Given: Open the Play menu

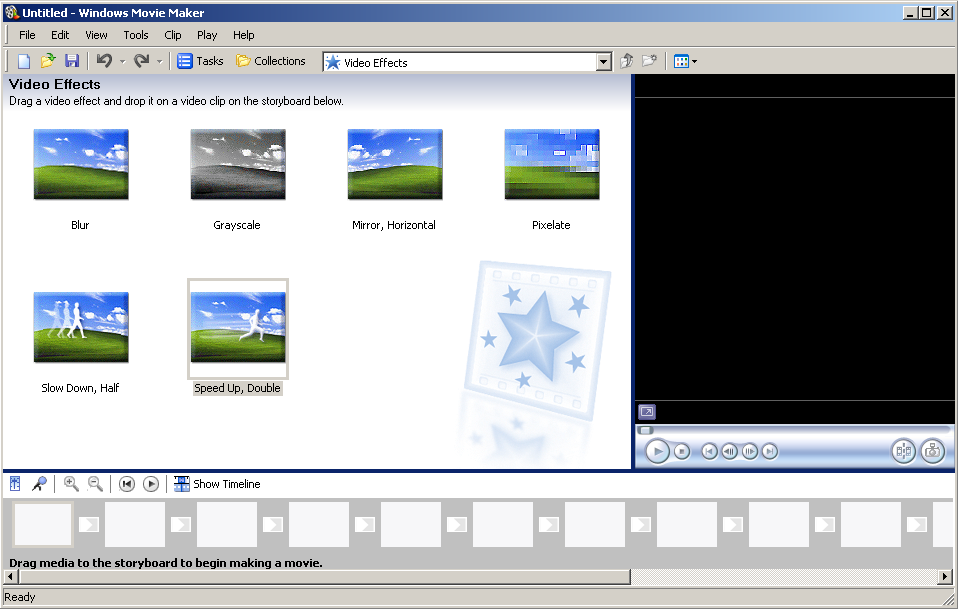Looking at the screenshot, I should tap(207, 35).
